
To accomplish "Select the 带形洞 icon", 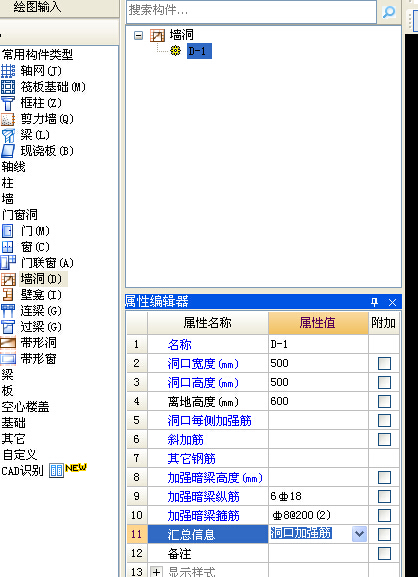I will [x=8, y=343].
